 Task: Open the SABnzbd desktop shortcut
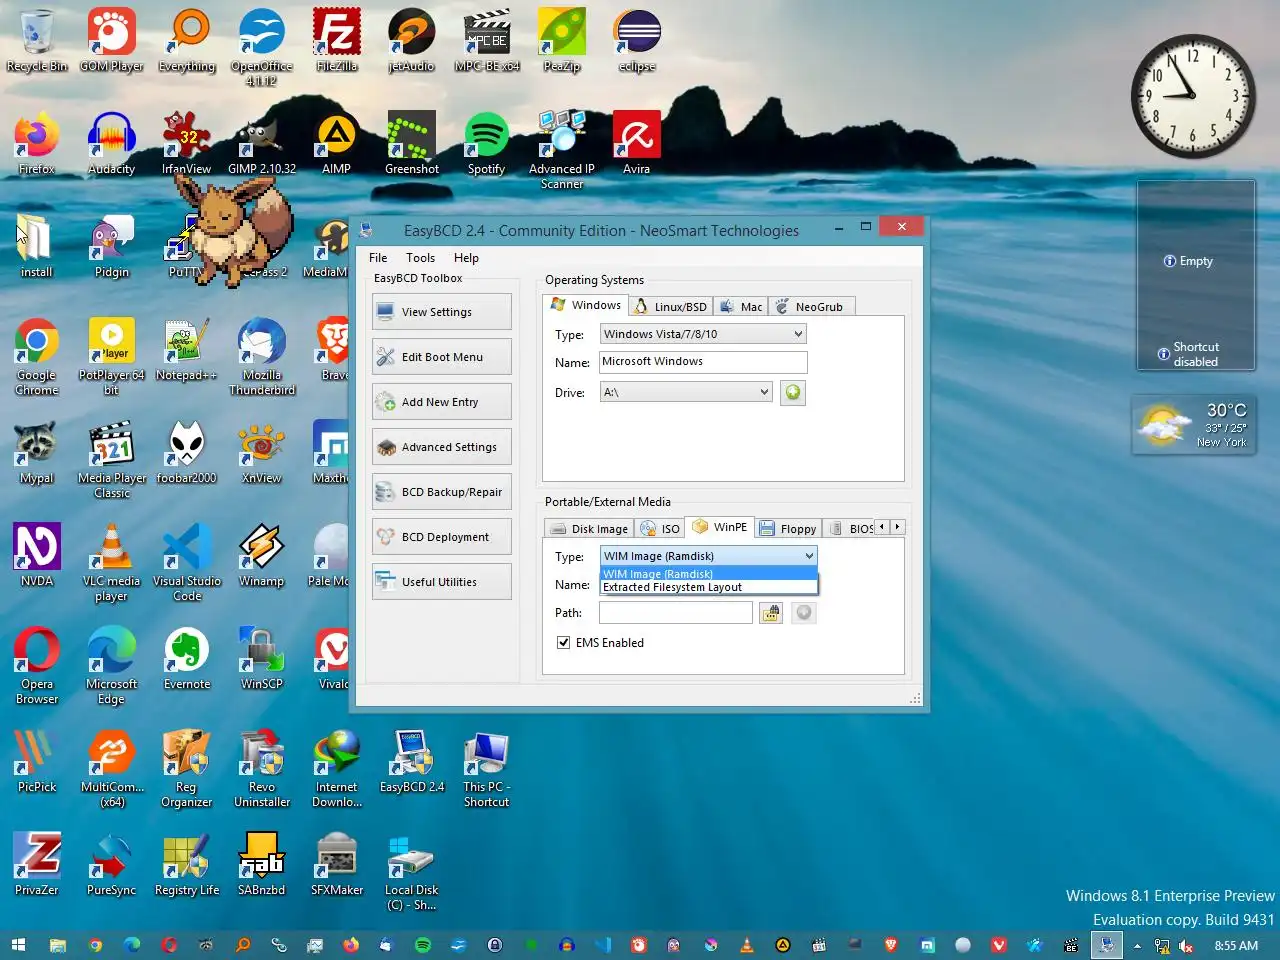click(262, 865)
